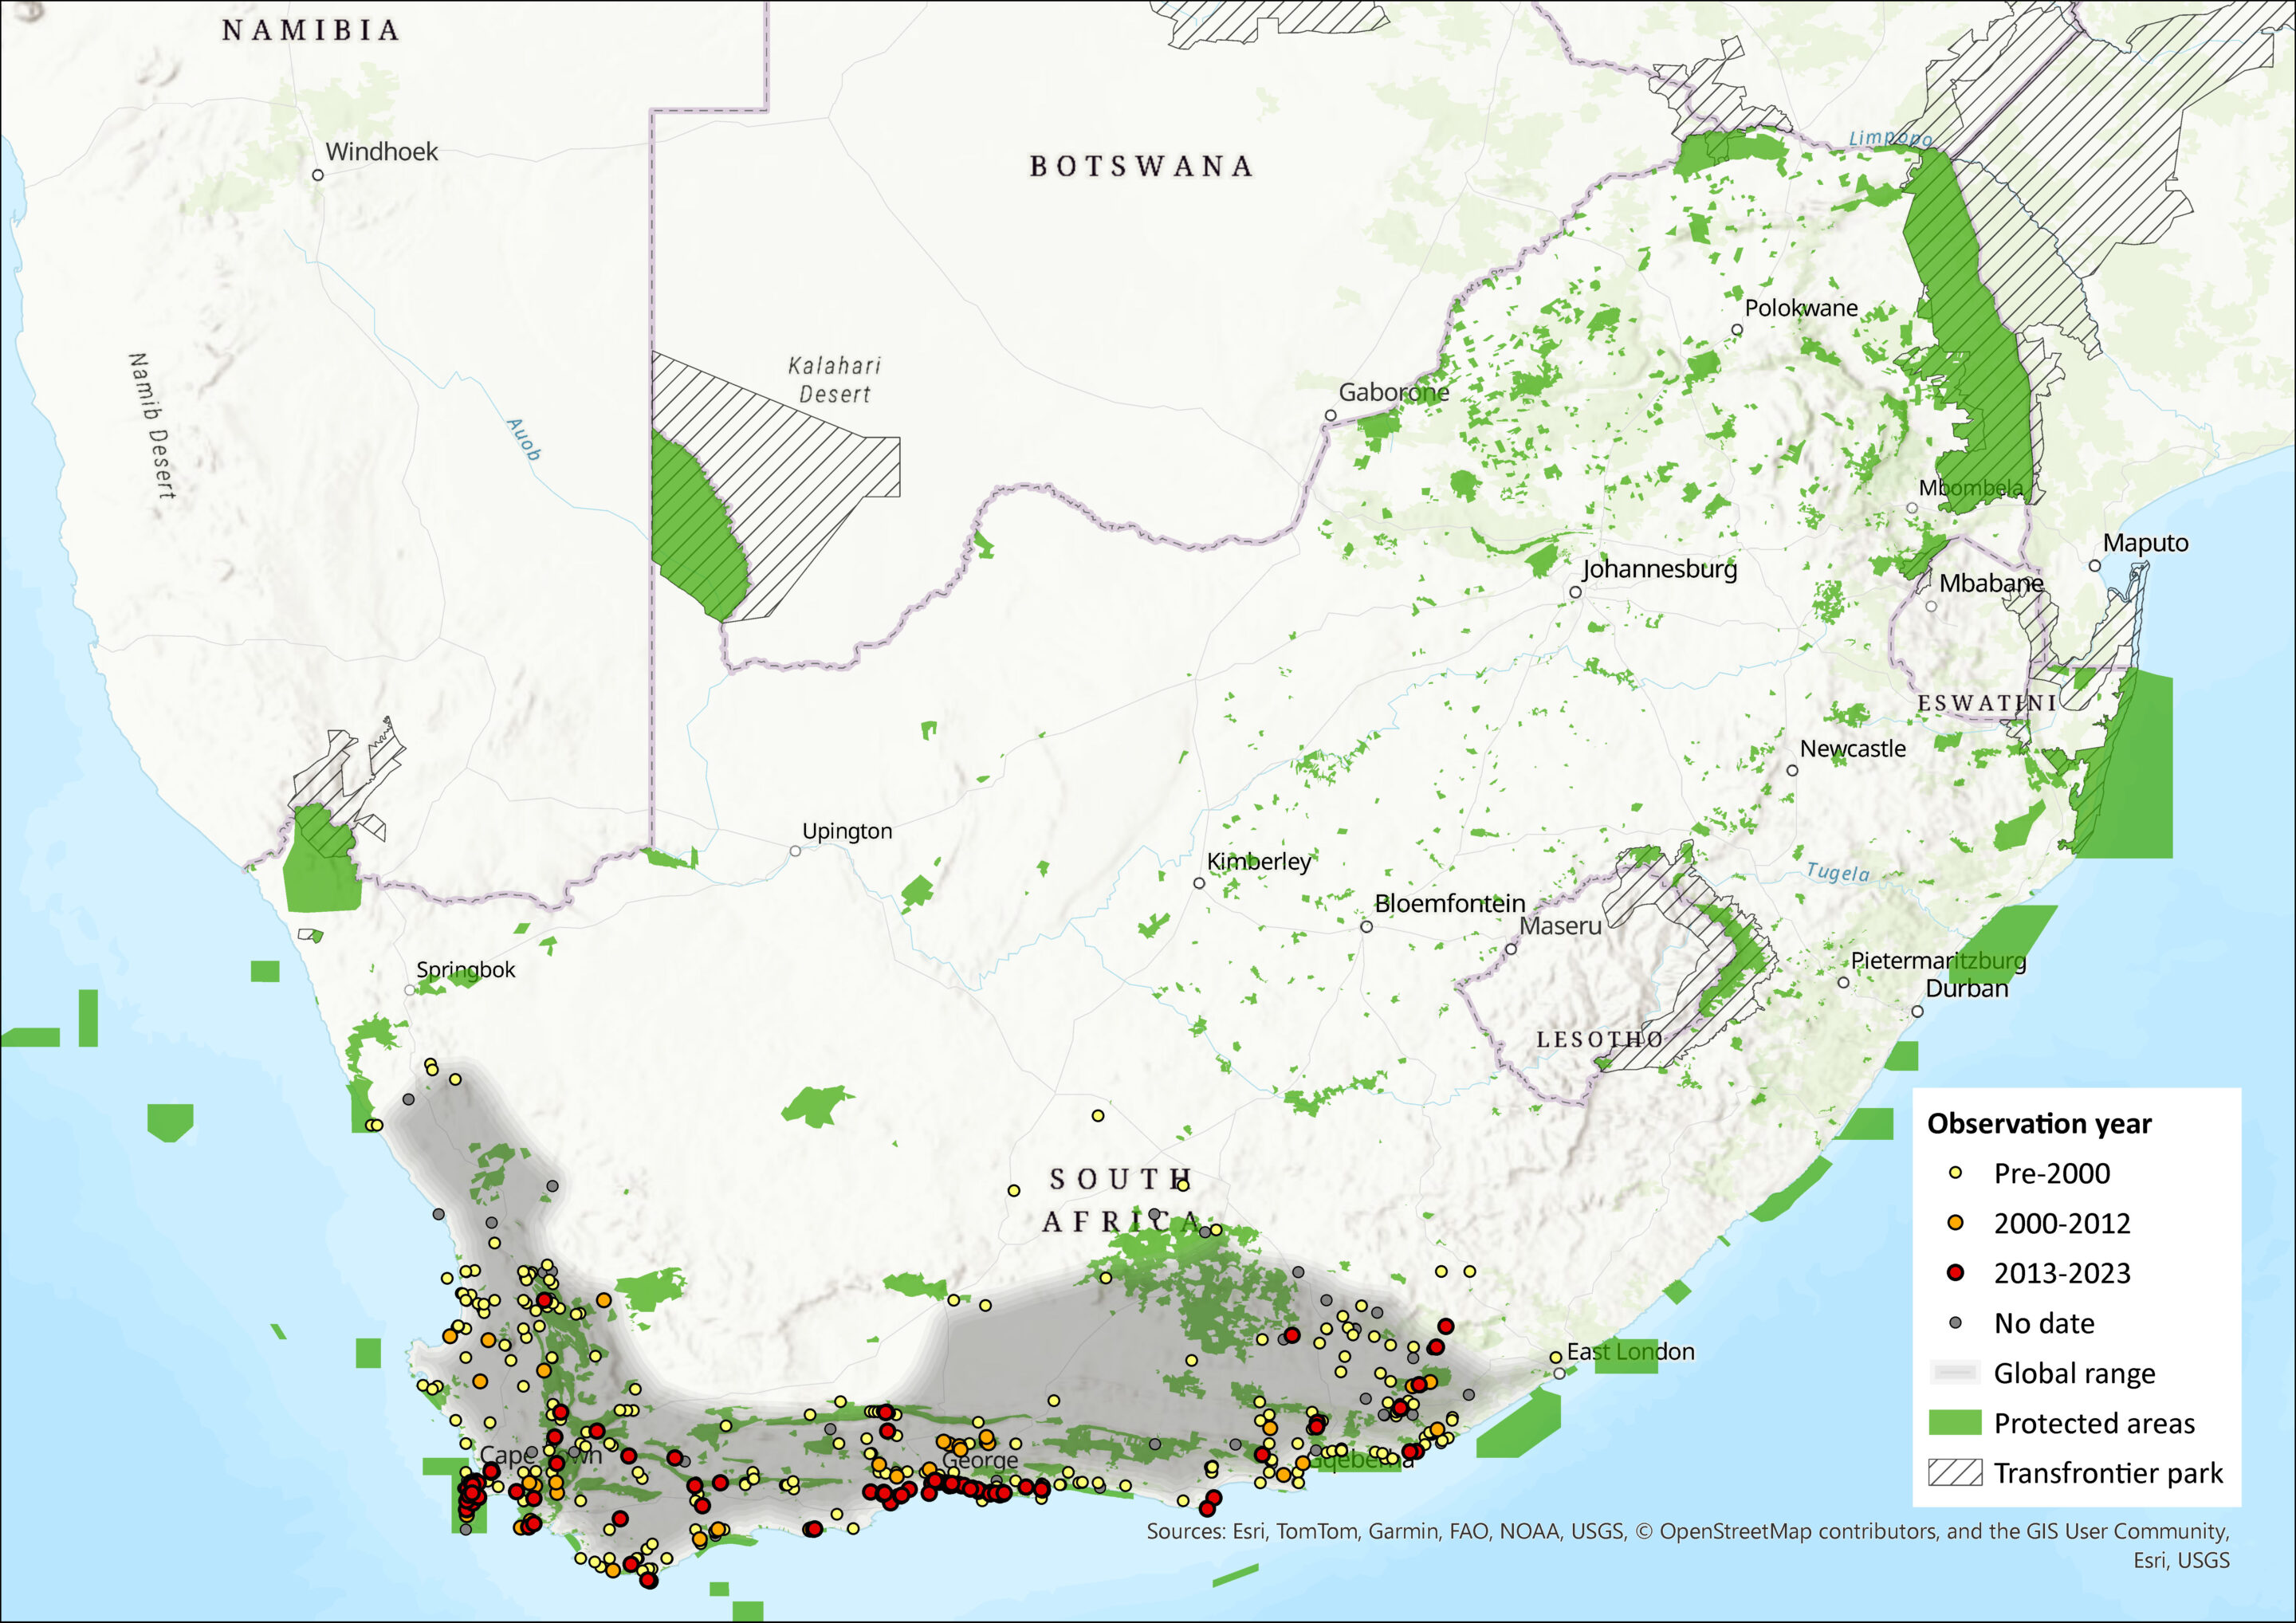Click the NAMIBIA country label
The height and width of the screenshot is (1623, 2296).
tap(311, 31)
